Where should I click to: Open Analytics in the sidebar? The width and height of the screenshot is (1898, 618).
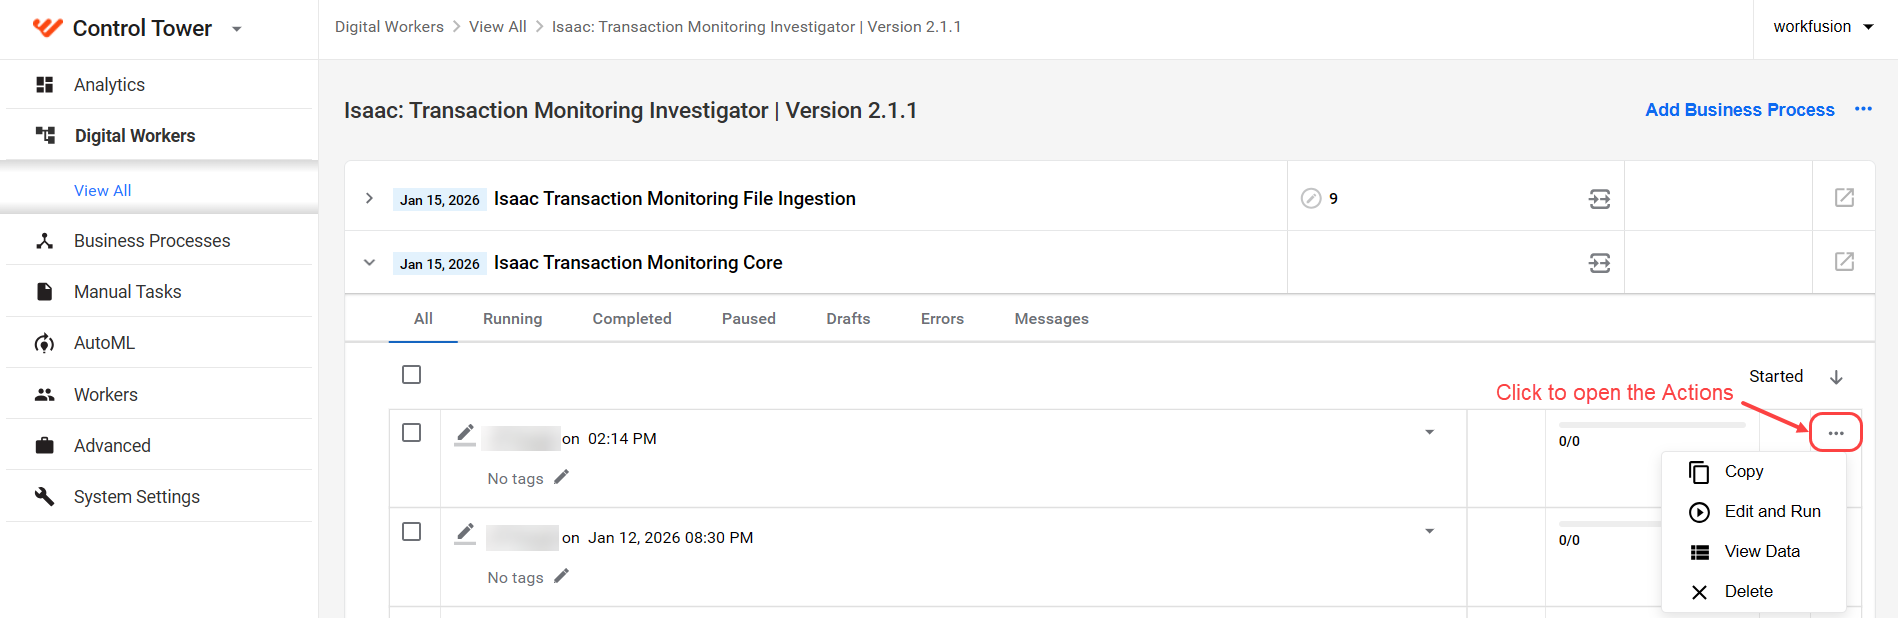point(109,85)
